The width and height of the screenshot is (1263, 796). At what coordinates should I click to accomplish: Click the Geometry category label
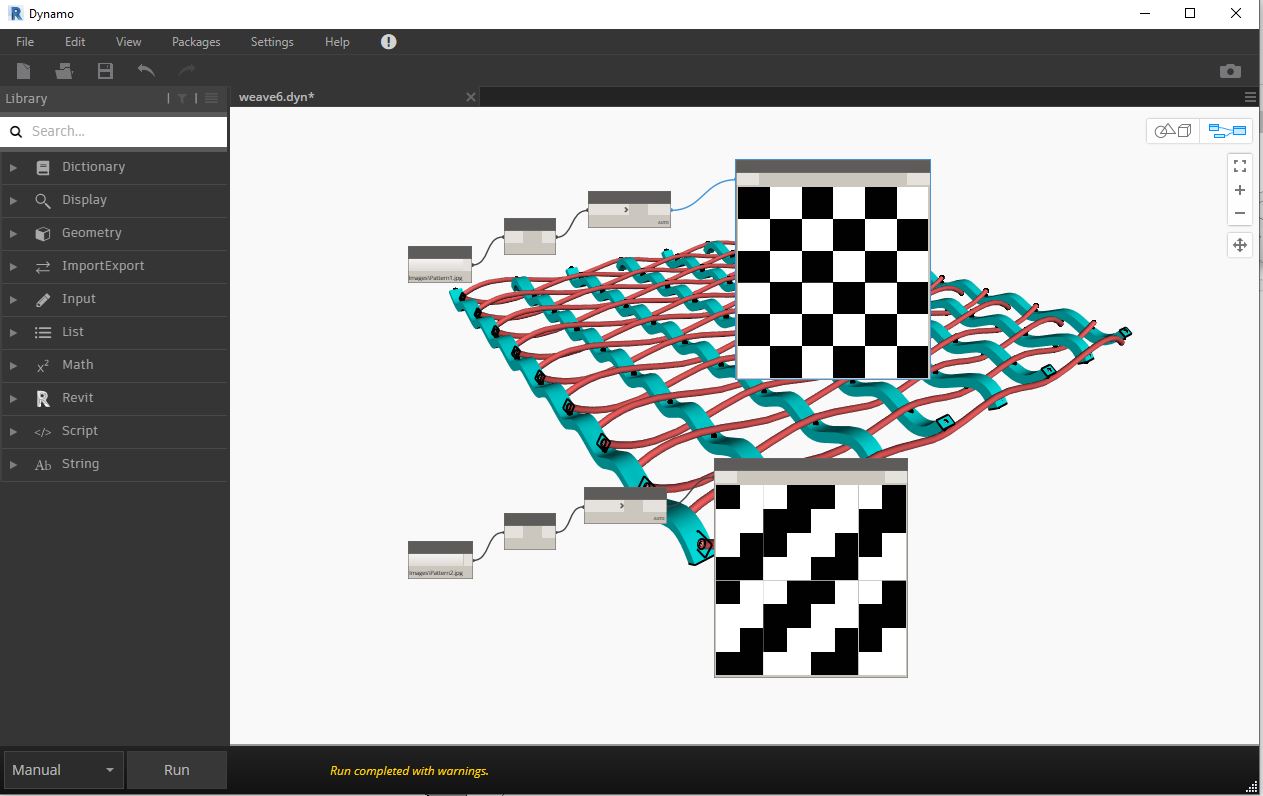pos(92,233)
